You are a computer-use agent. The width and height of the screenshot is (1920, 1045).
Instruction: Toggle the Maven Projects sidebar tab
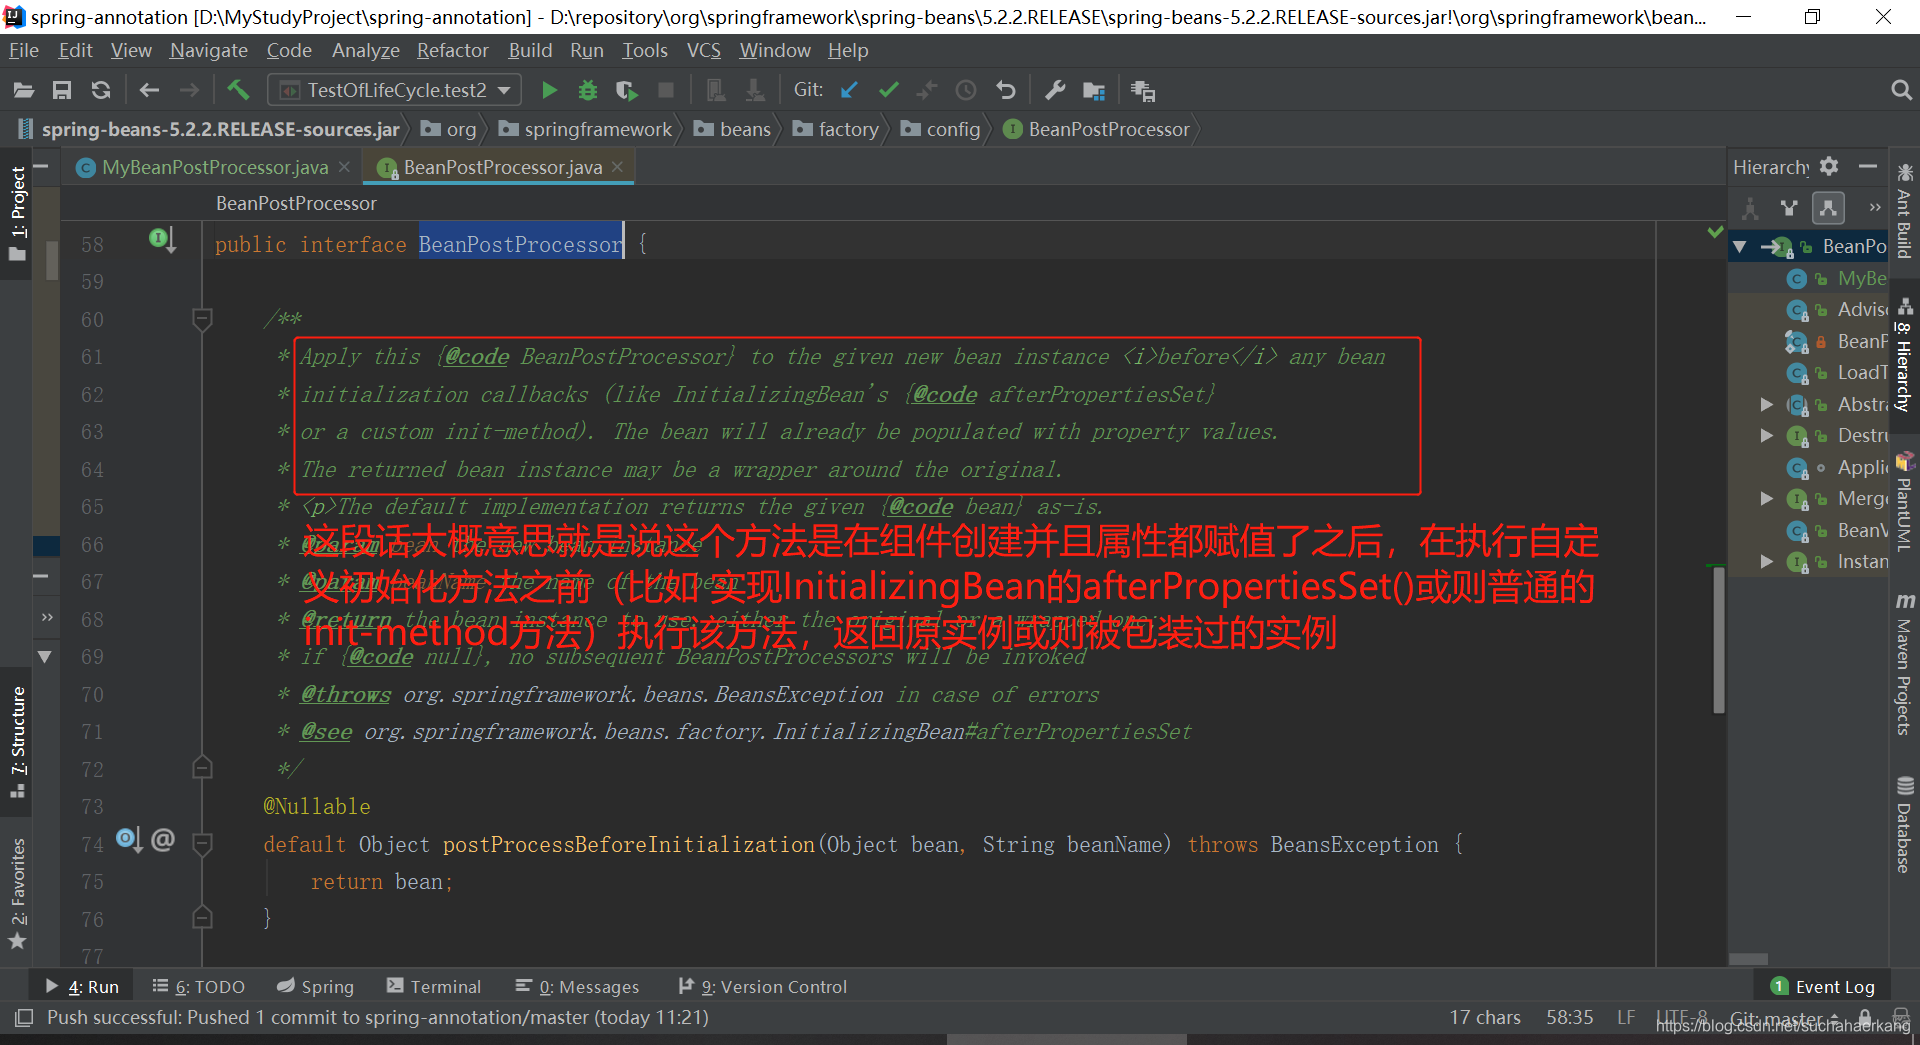pyautogui.click(x=1904, y=664)
